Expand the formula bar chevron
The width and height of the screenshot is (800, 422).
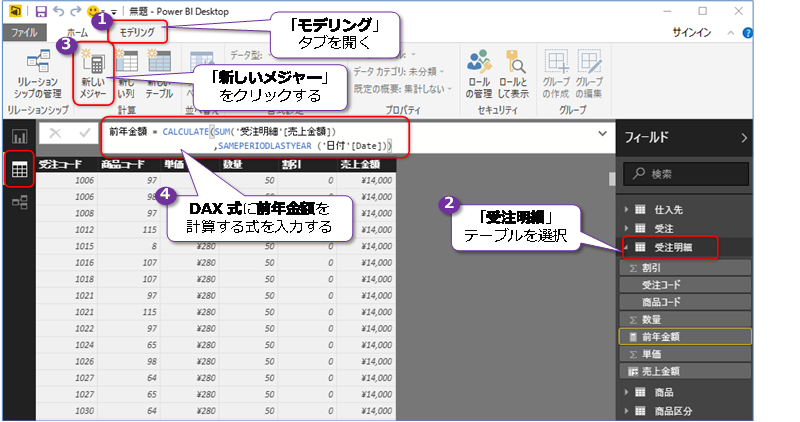click(603, 134)
